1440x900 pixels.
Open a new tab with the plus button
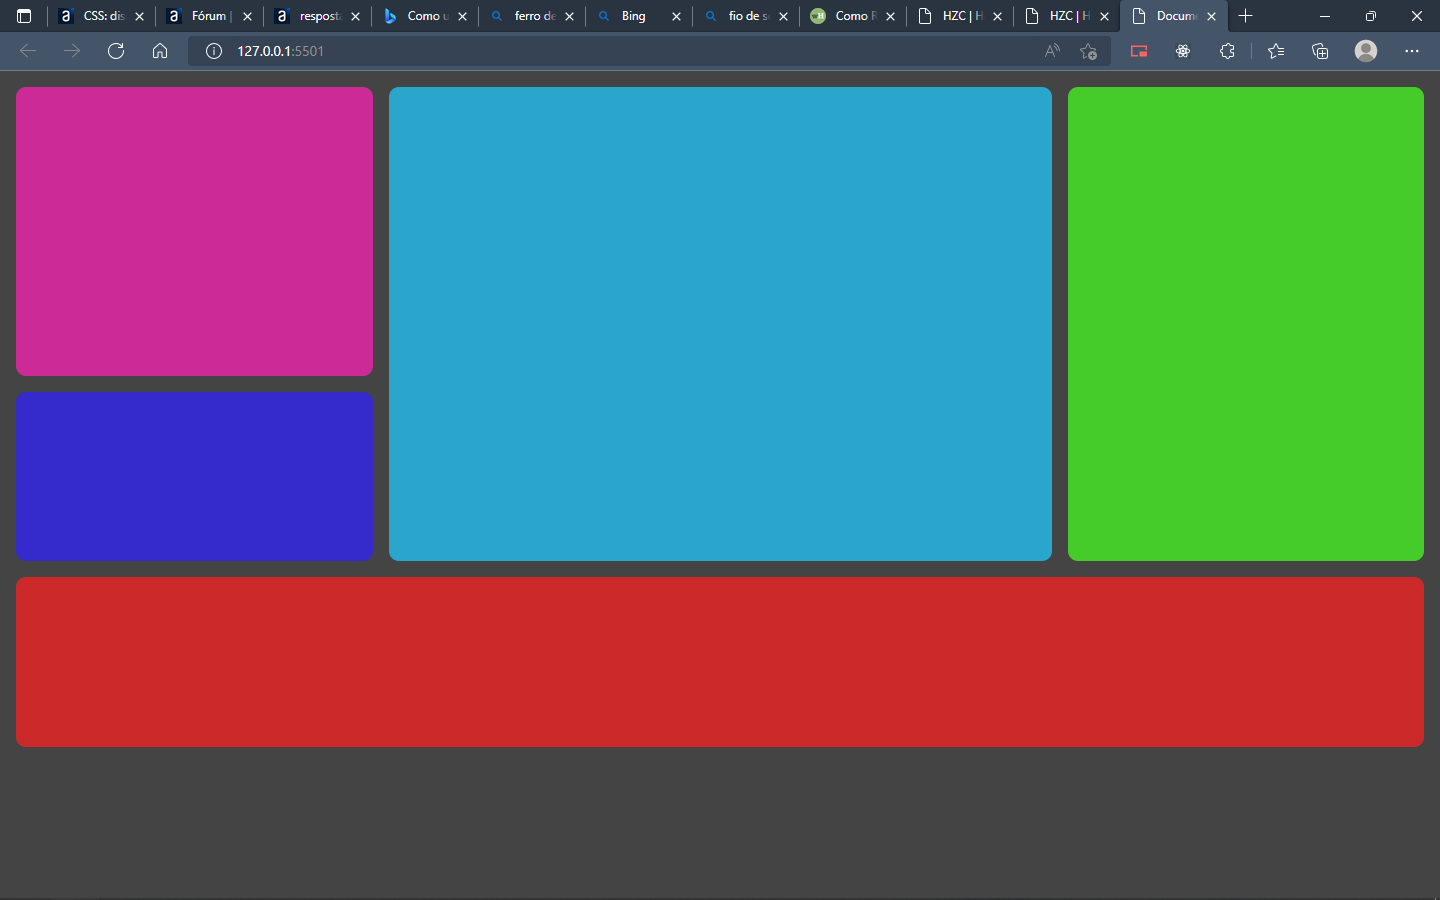(x=1245, y=16)
